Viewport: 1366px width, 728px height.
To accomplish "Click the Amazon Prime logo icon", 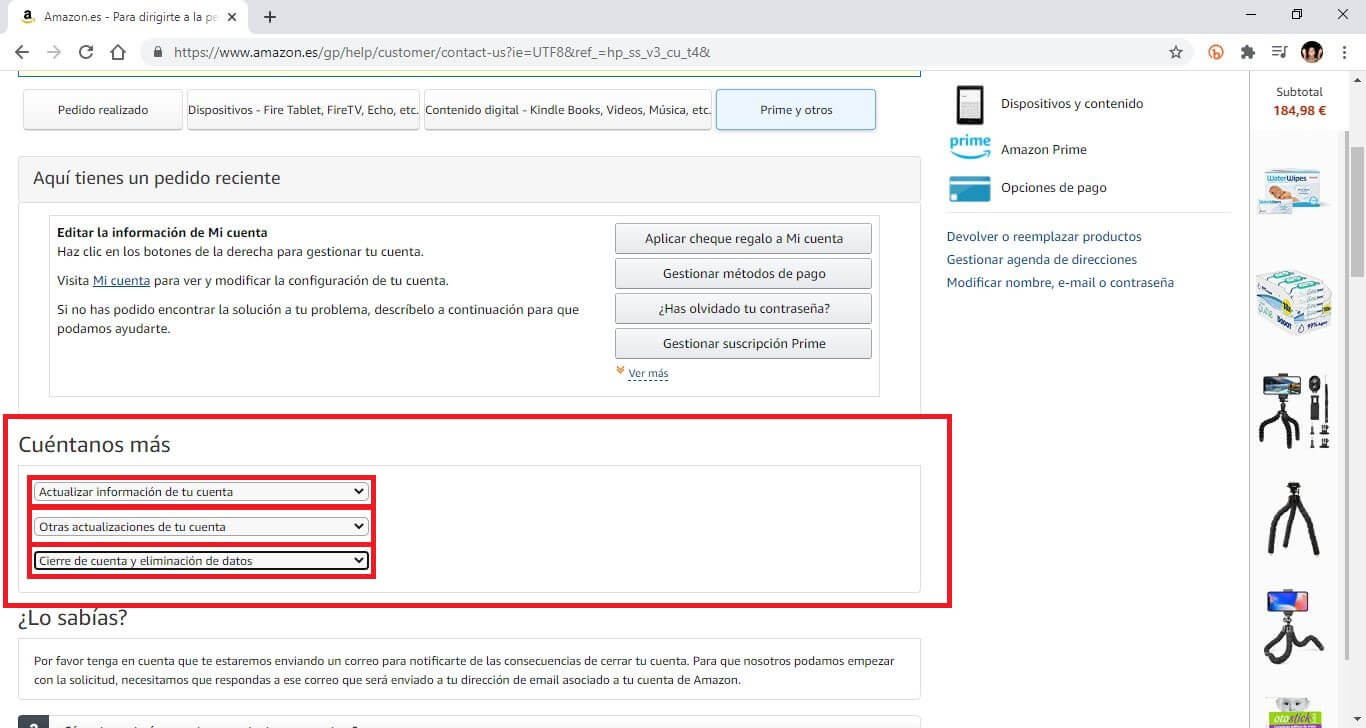I will [x=969, y=147].
